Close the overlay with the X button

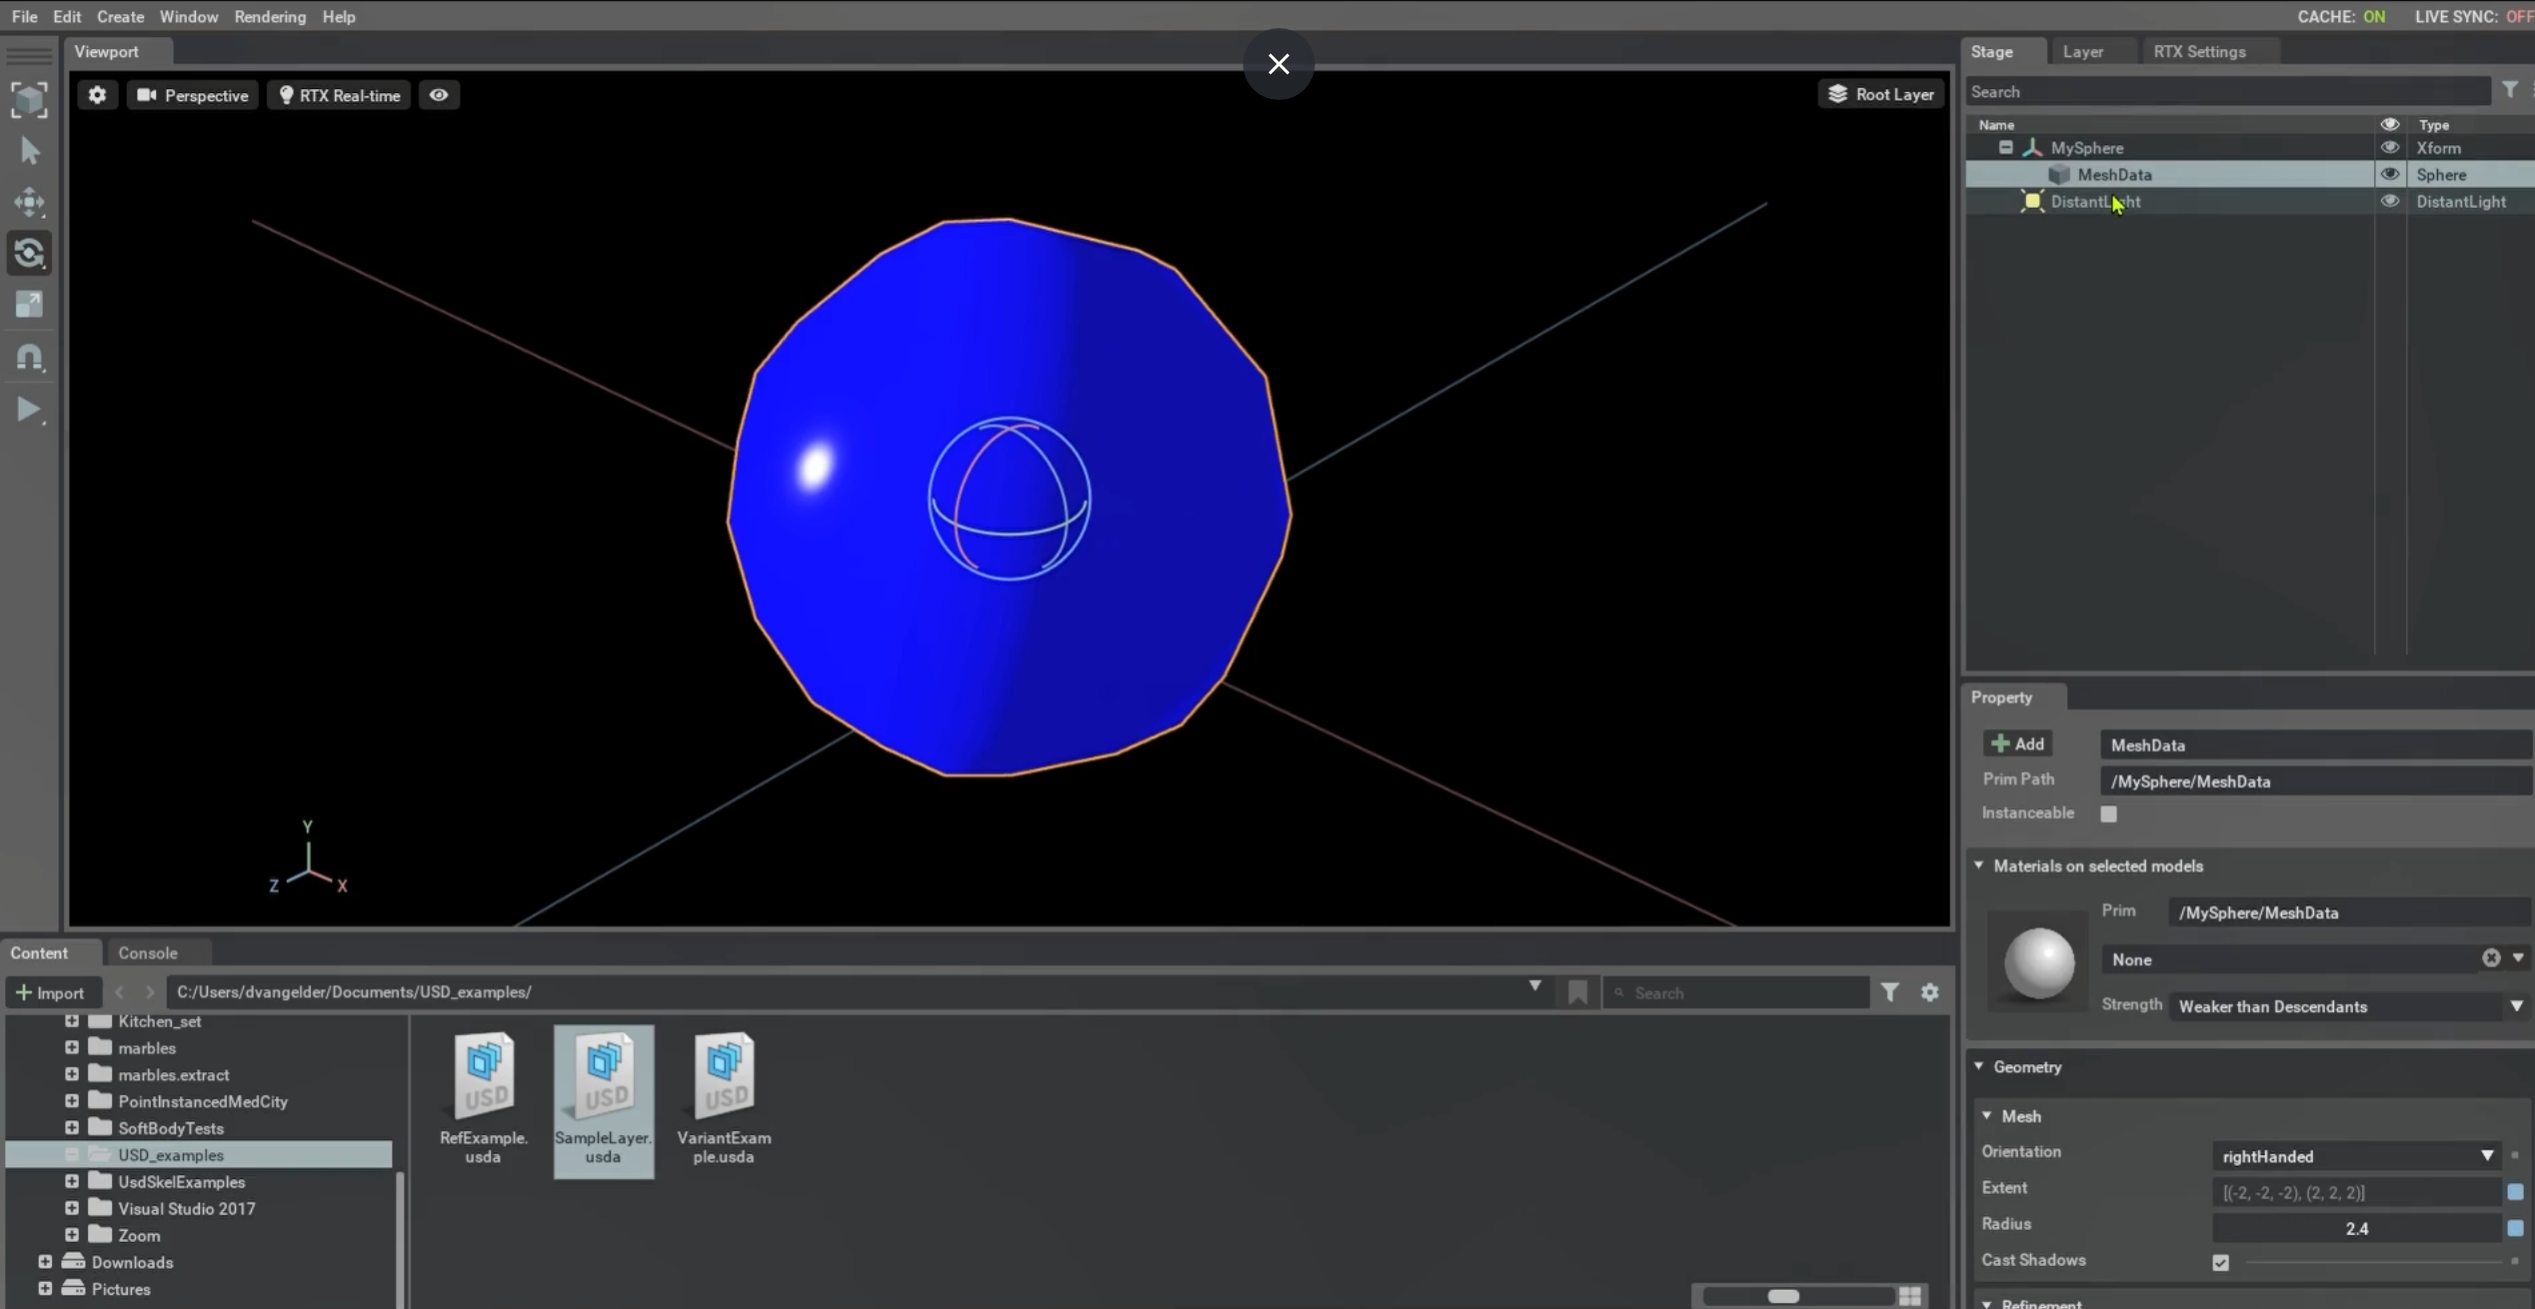point(1278,64)
